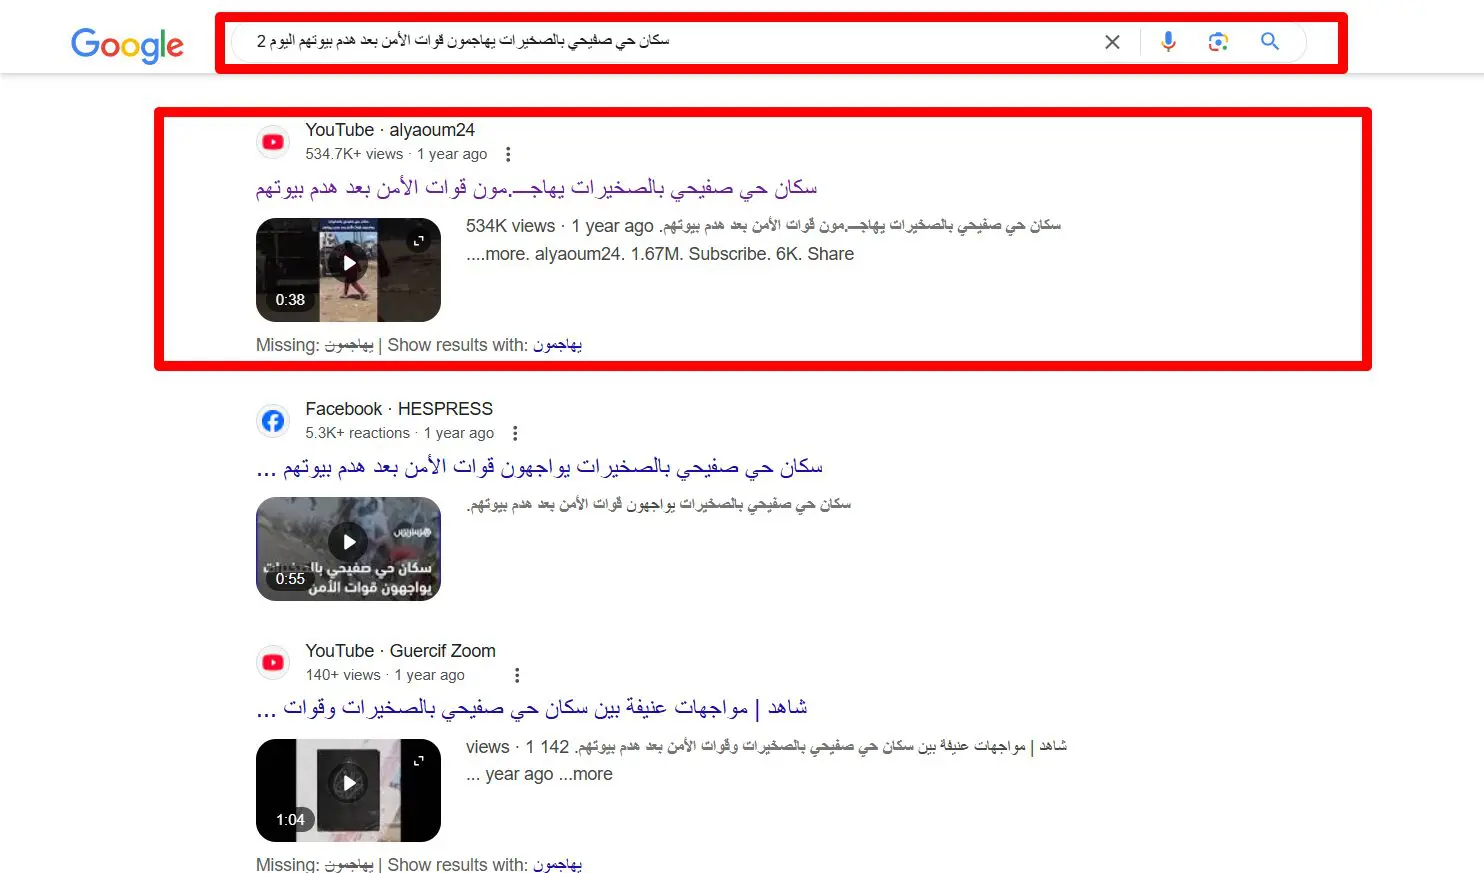Screen dimensions: 1484x873
Task: Play the 0:55 HESPRESS video thumbnail
Action: 348,542
